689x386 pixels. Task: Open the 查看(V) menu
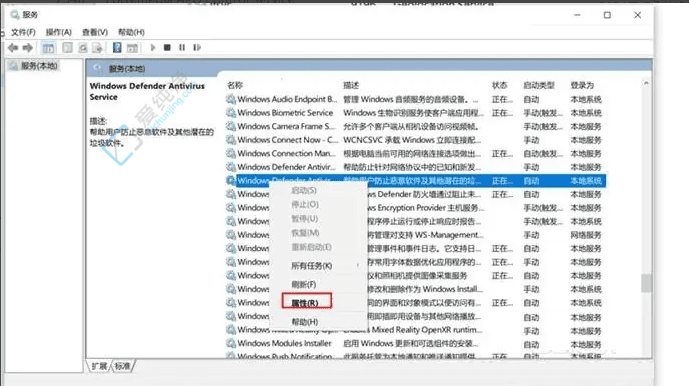(x=94, y=32)
